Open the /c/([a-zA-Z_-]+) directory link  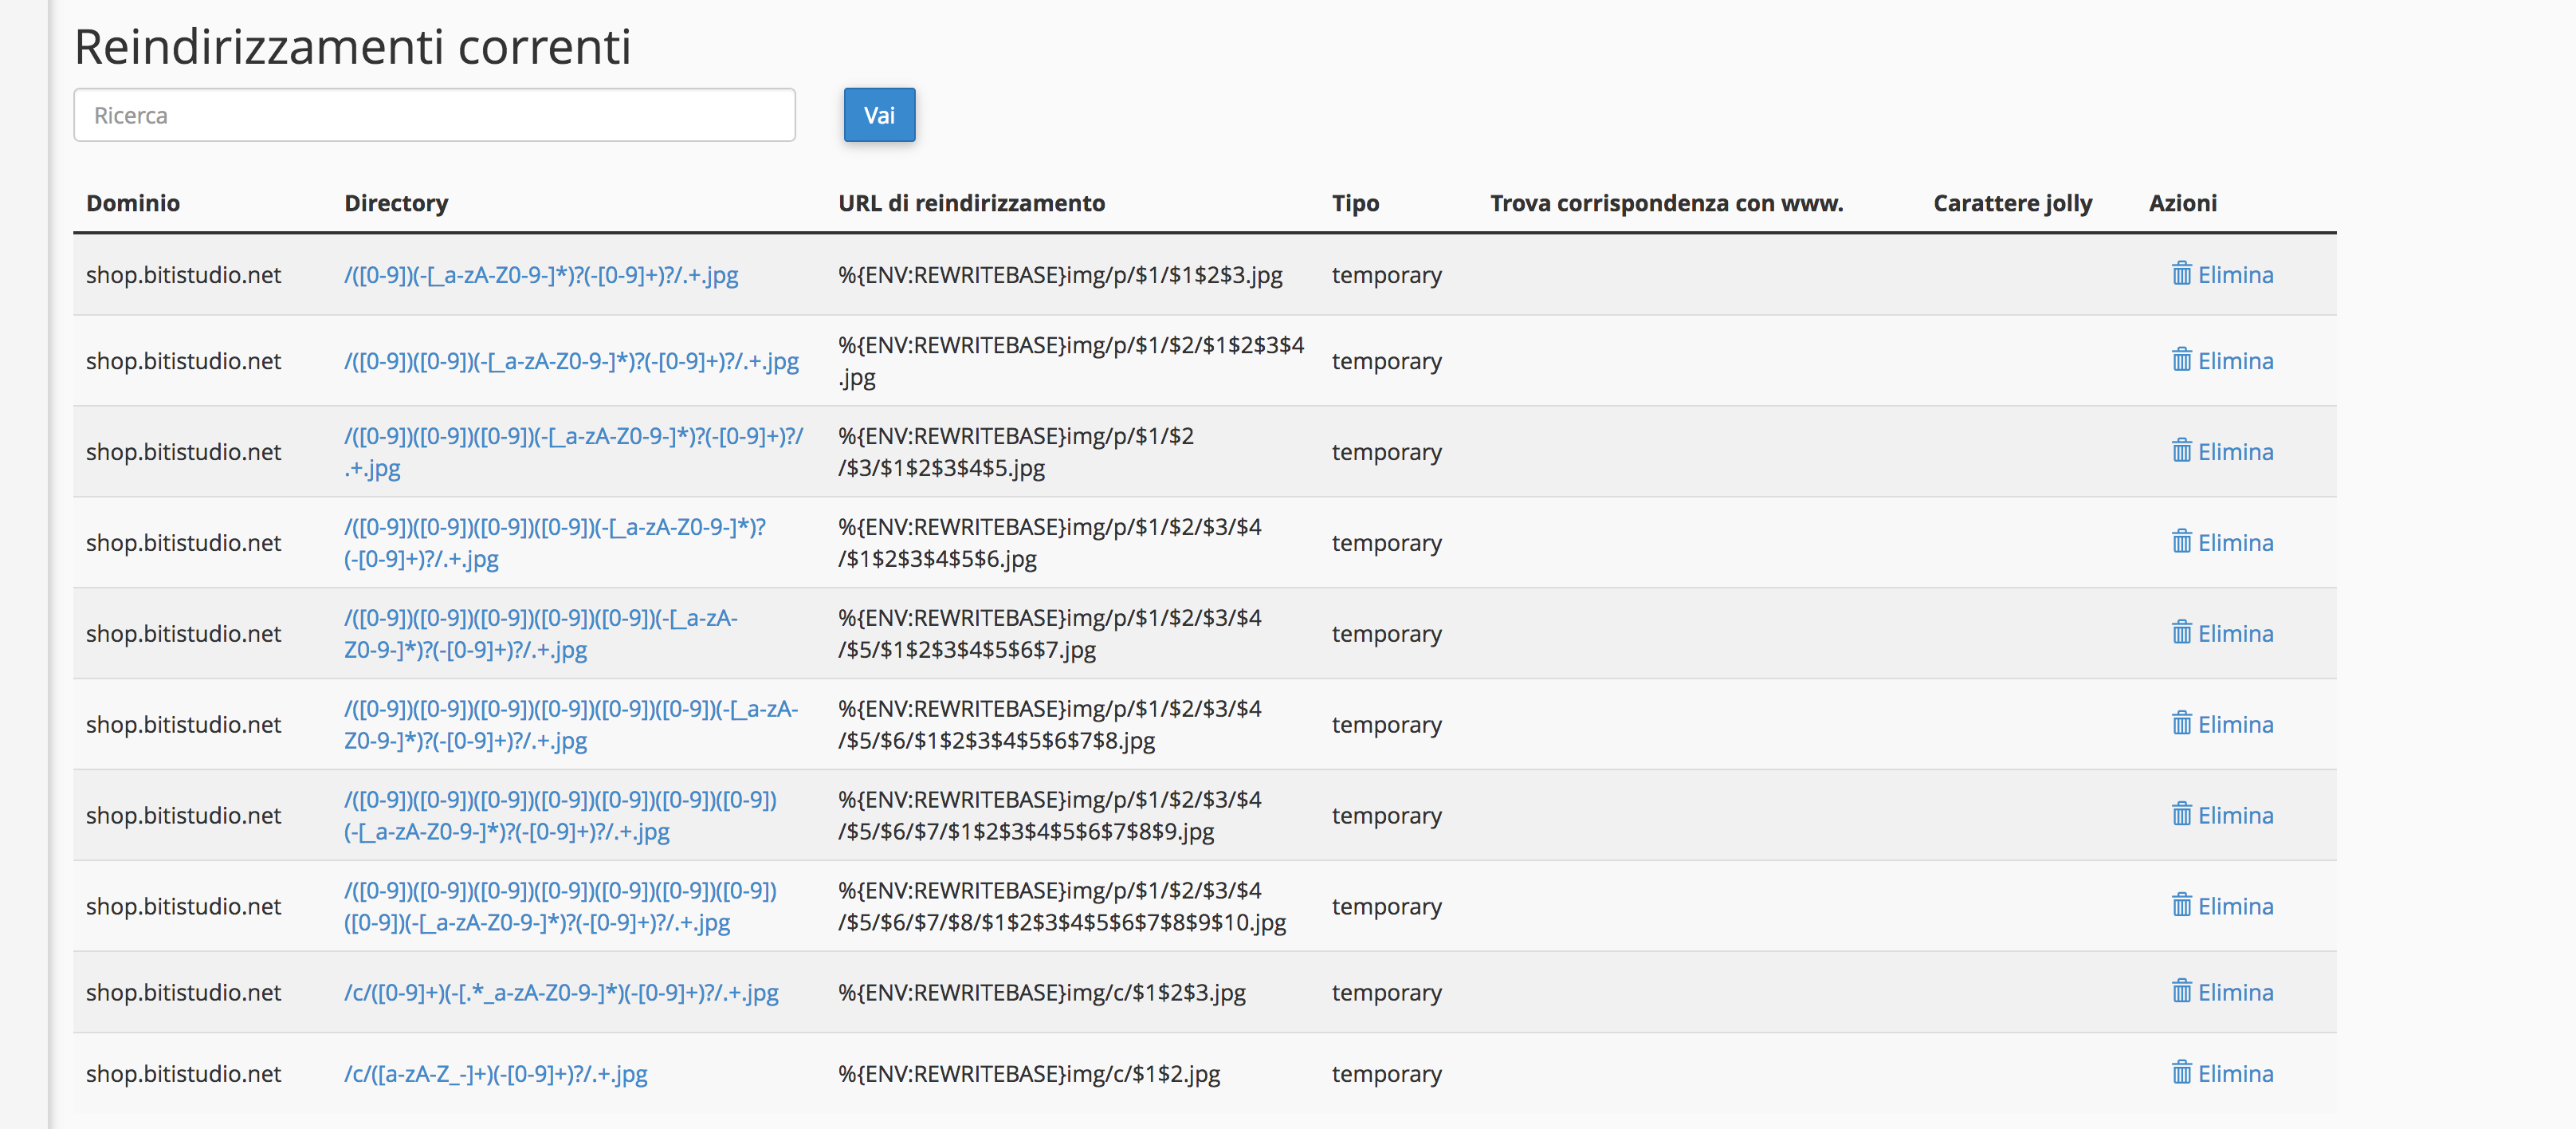[495, 1074]
